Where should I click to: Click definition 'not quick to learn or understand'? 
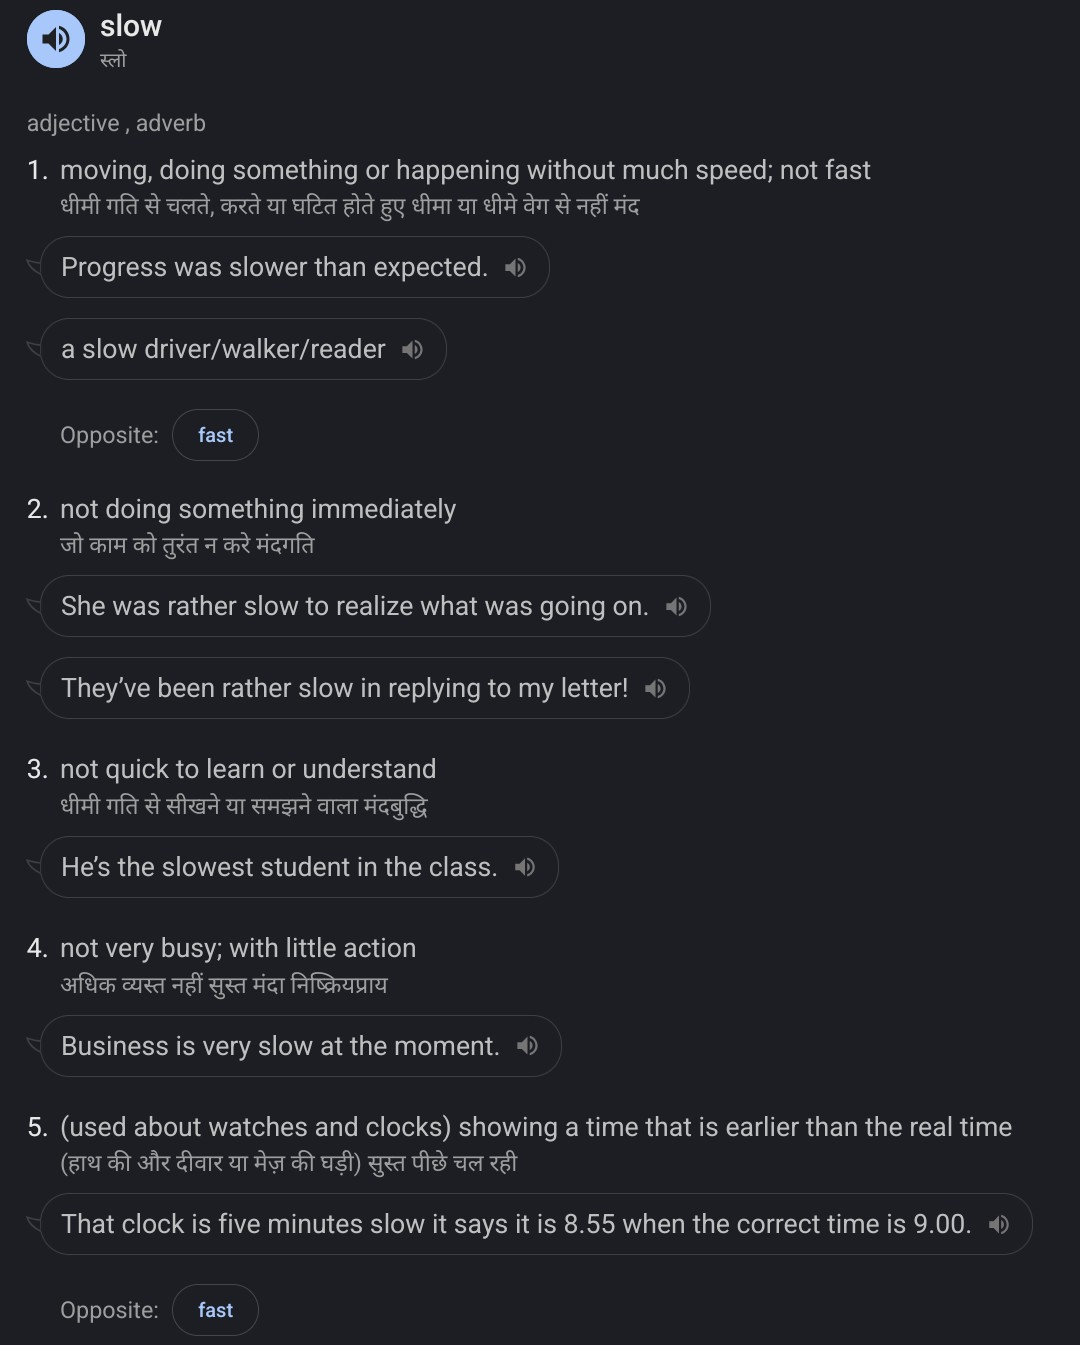(248, 769)
